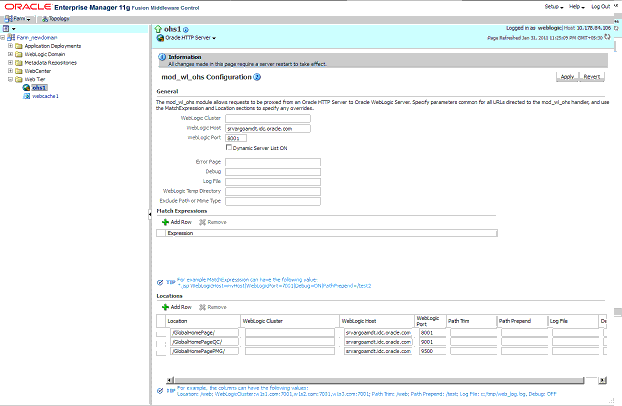Expand the WebCenter node
The width and height of the screenshot is (622, 406).
tap(11, 71)
